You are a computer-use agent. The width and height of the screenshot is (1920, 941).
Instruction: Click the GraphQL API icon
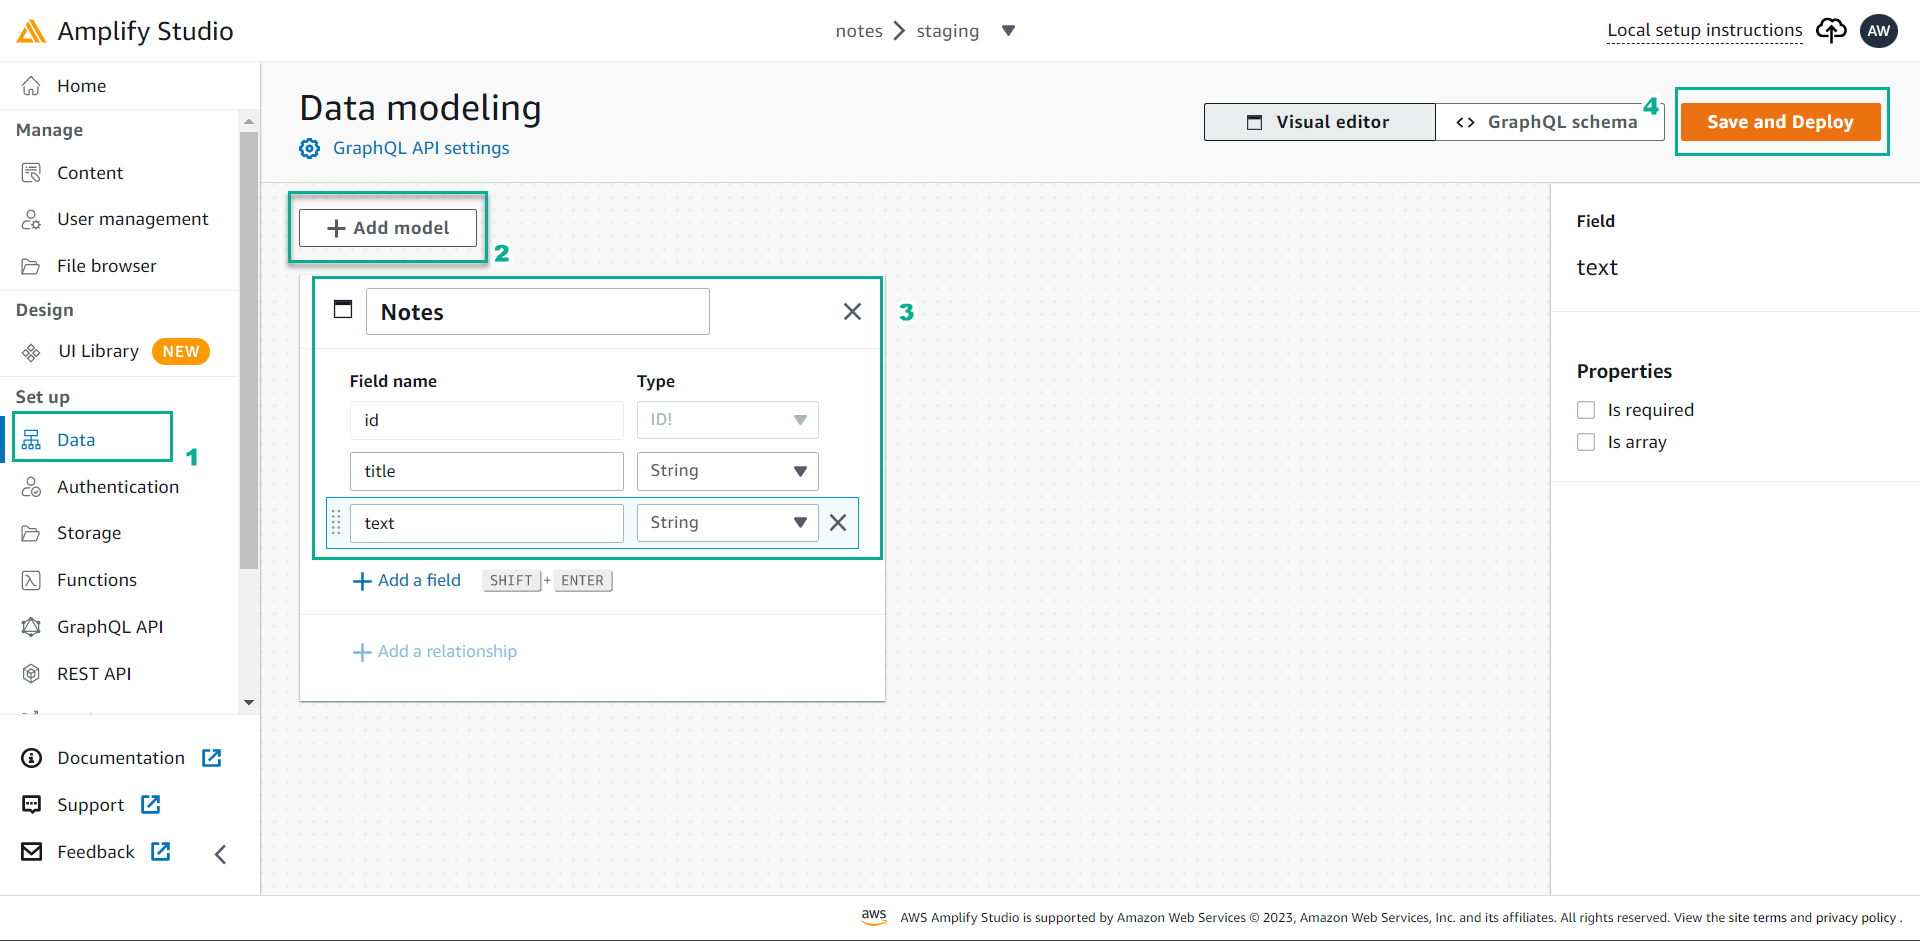coord(31,627)
